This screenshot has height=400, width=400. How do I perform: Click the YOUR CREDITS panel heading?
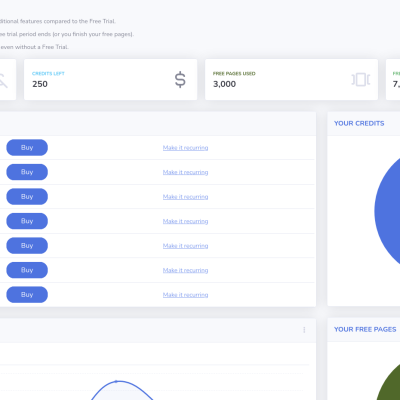coord(359,123)
